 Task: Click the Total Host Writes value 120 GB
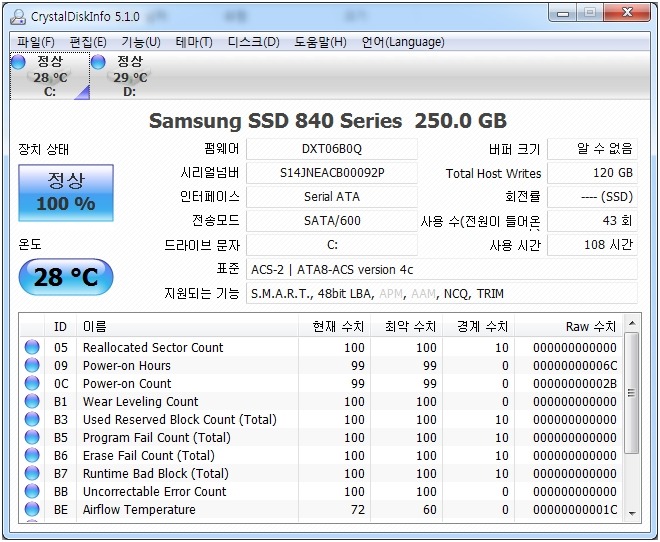pos(592,173)
